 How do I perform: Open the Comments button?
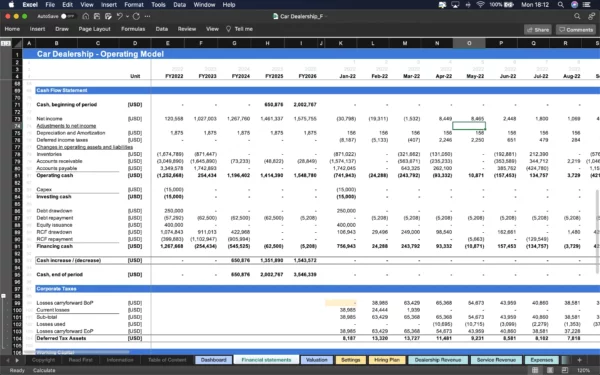tap(576, 29)
